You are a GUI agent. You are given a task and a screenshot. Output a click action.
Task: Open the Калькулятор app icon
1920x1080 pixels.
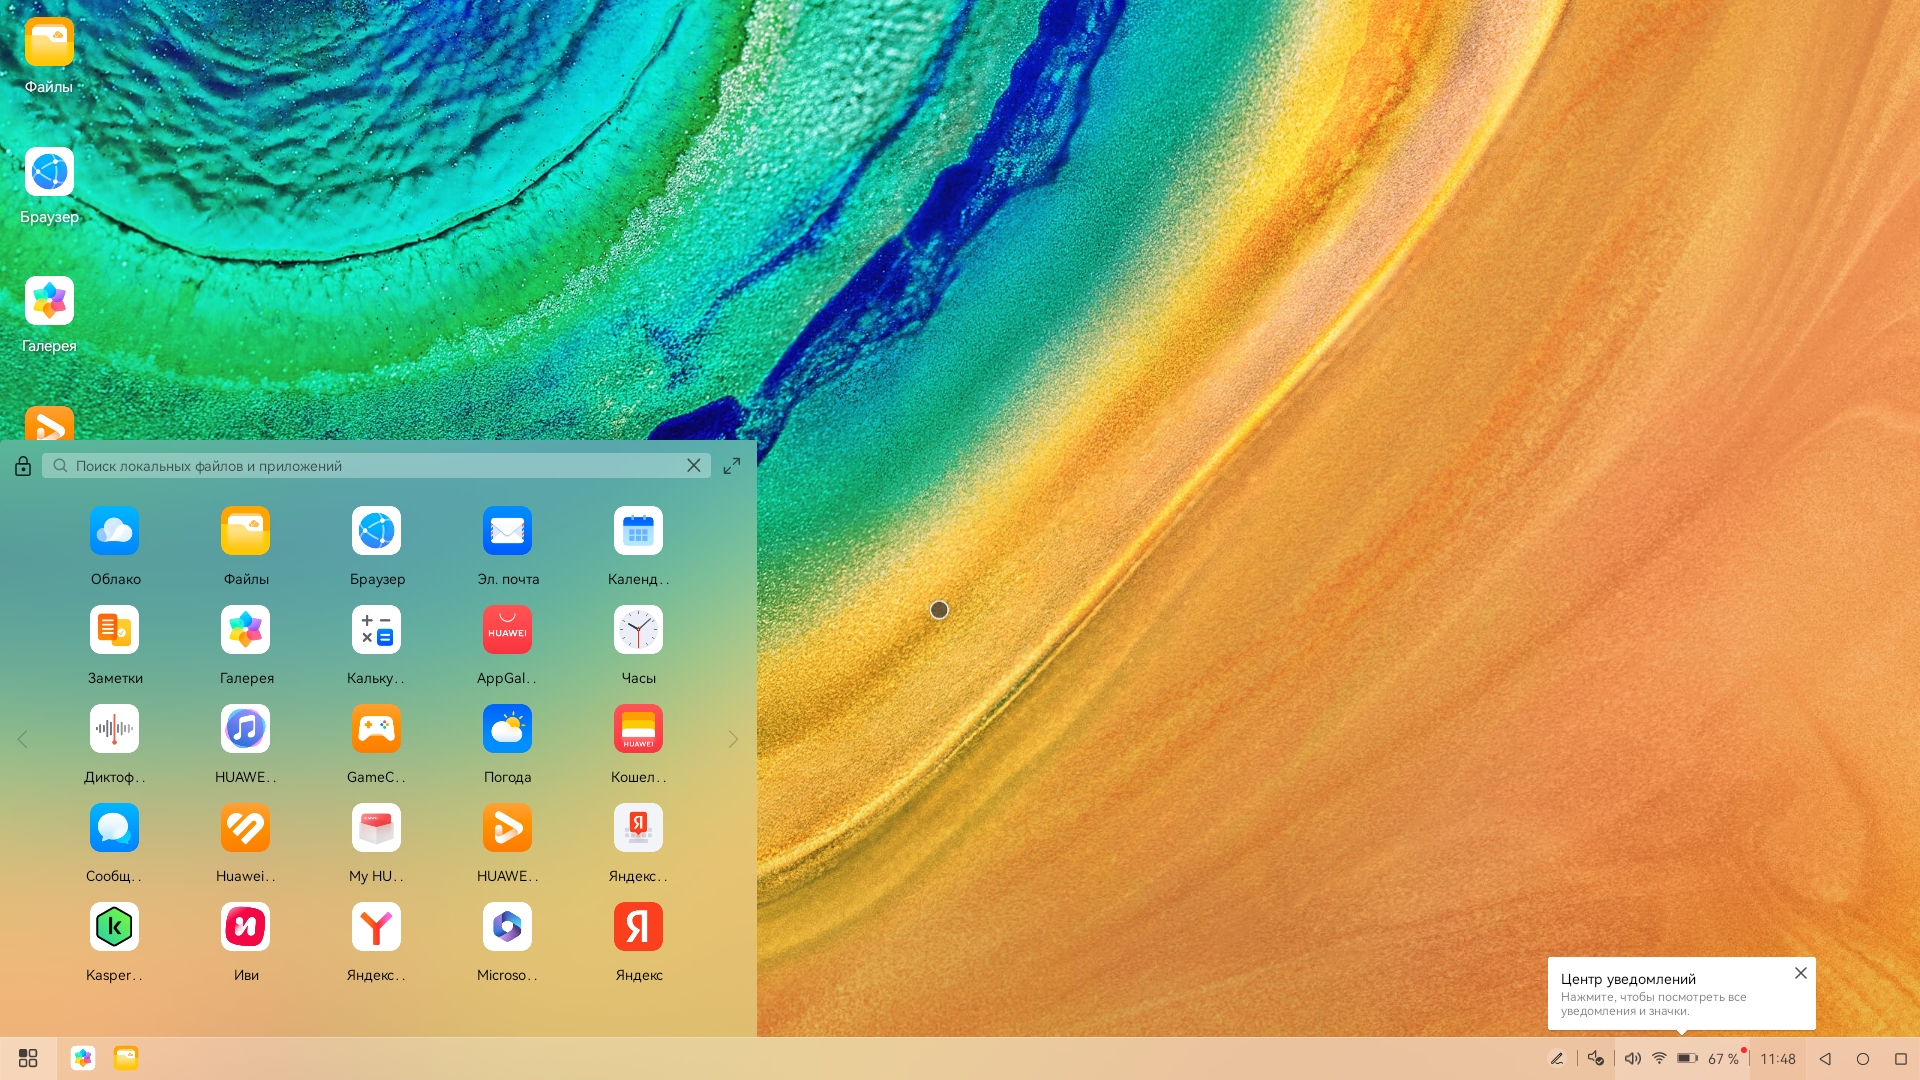point(376,630)
